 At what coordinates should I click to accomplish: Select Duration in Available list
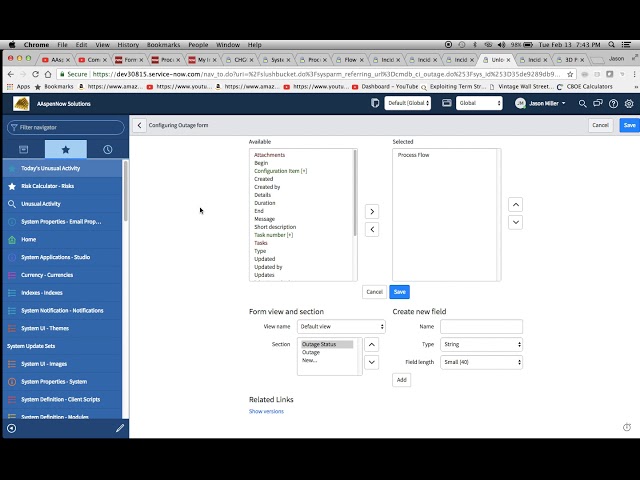click(x=264, y=203)
